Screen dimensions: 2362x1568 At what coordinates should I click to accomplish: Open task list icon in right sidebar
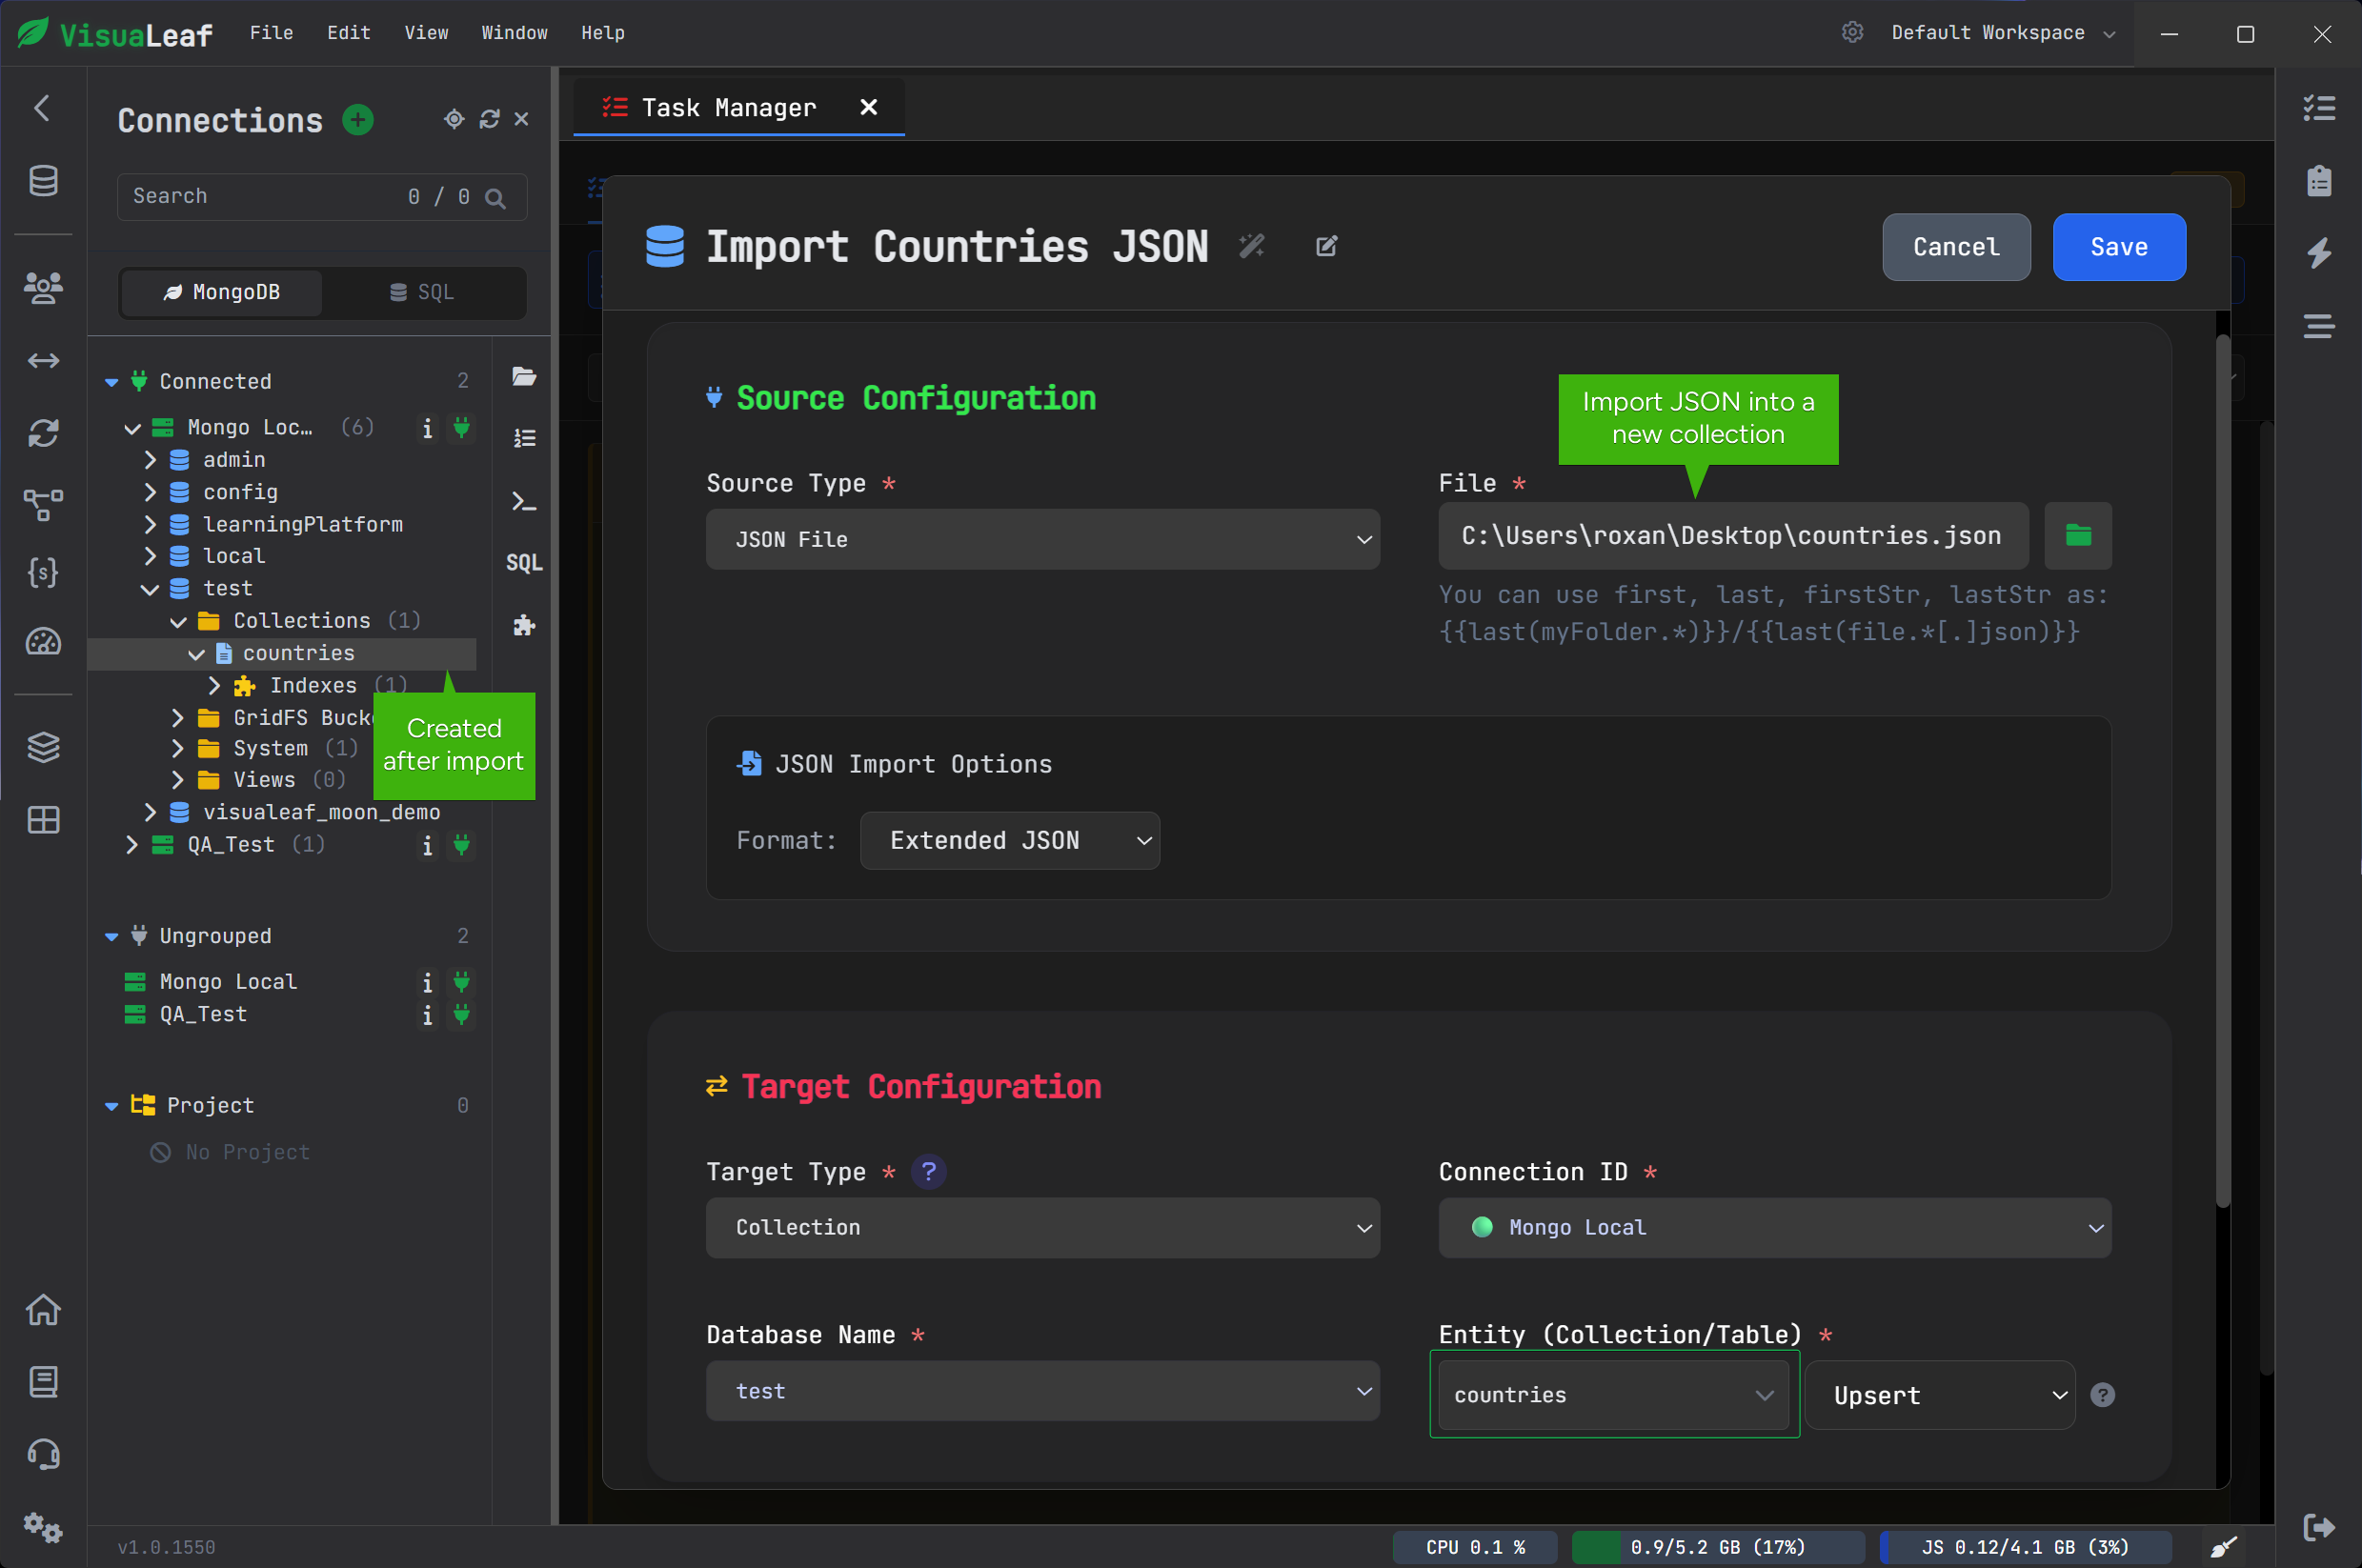[x=2319, y=108]
